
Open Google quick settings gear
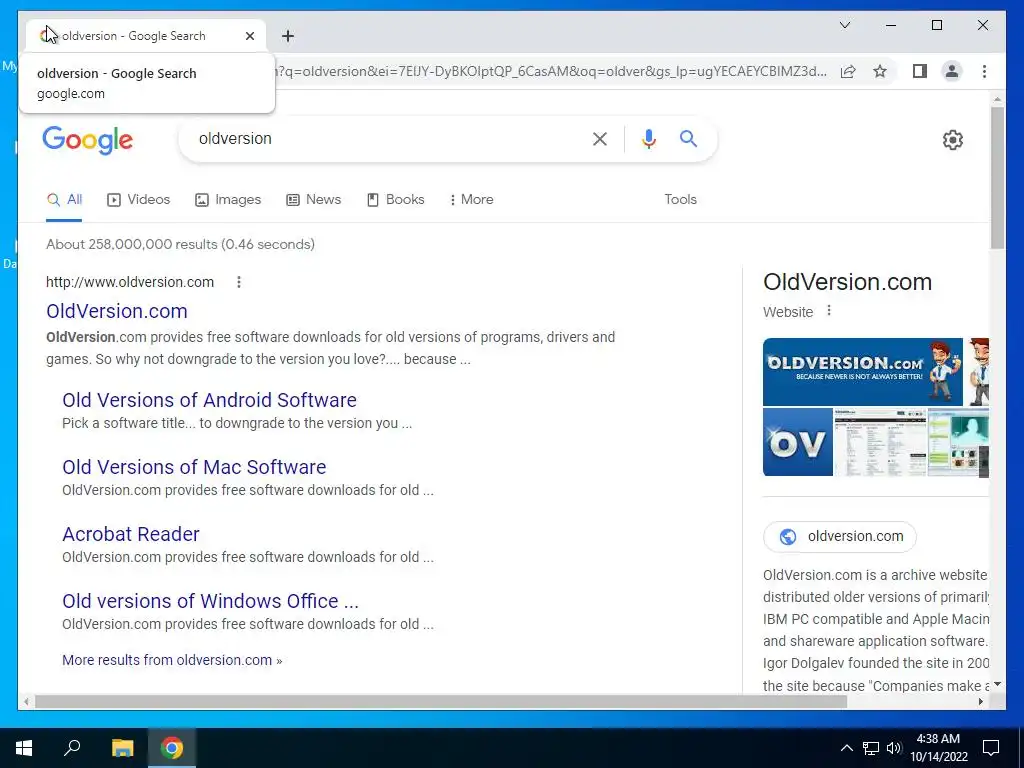953,140
